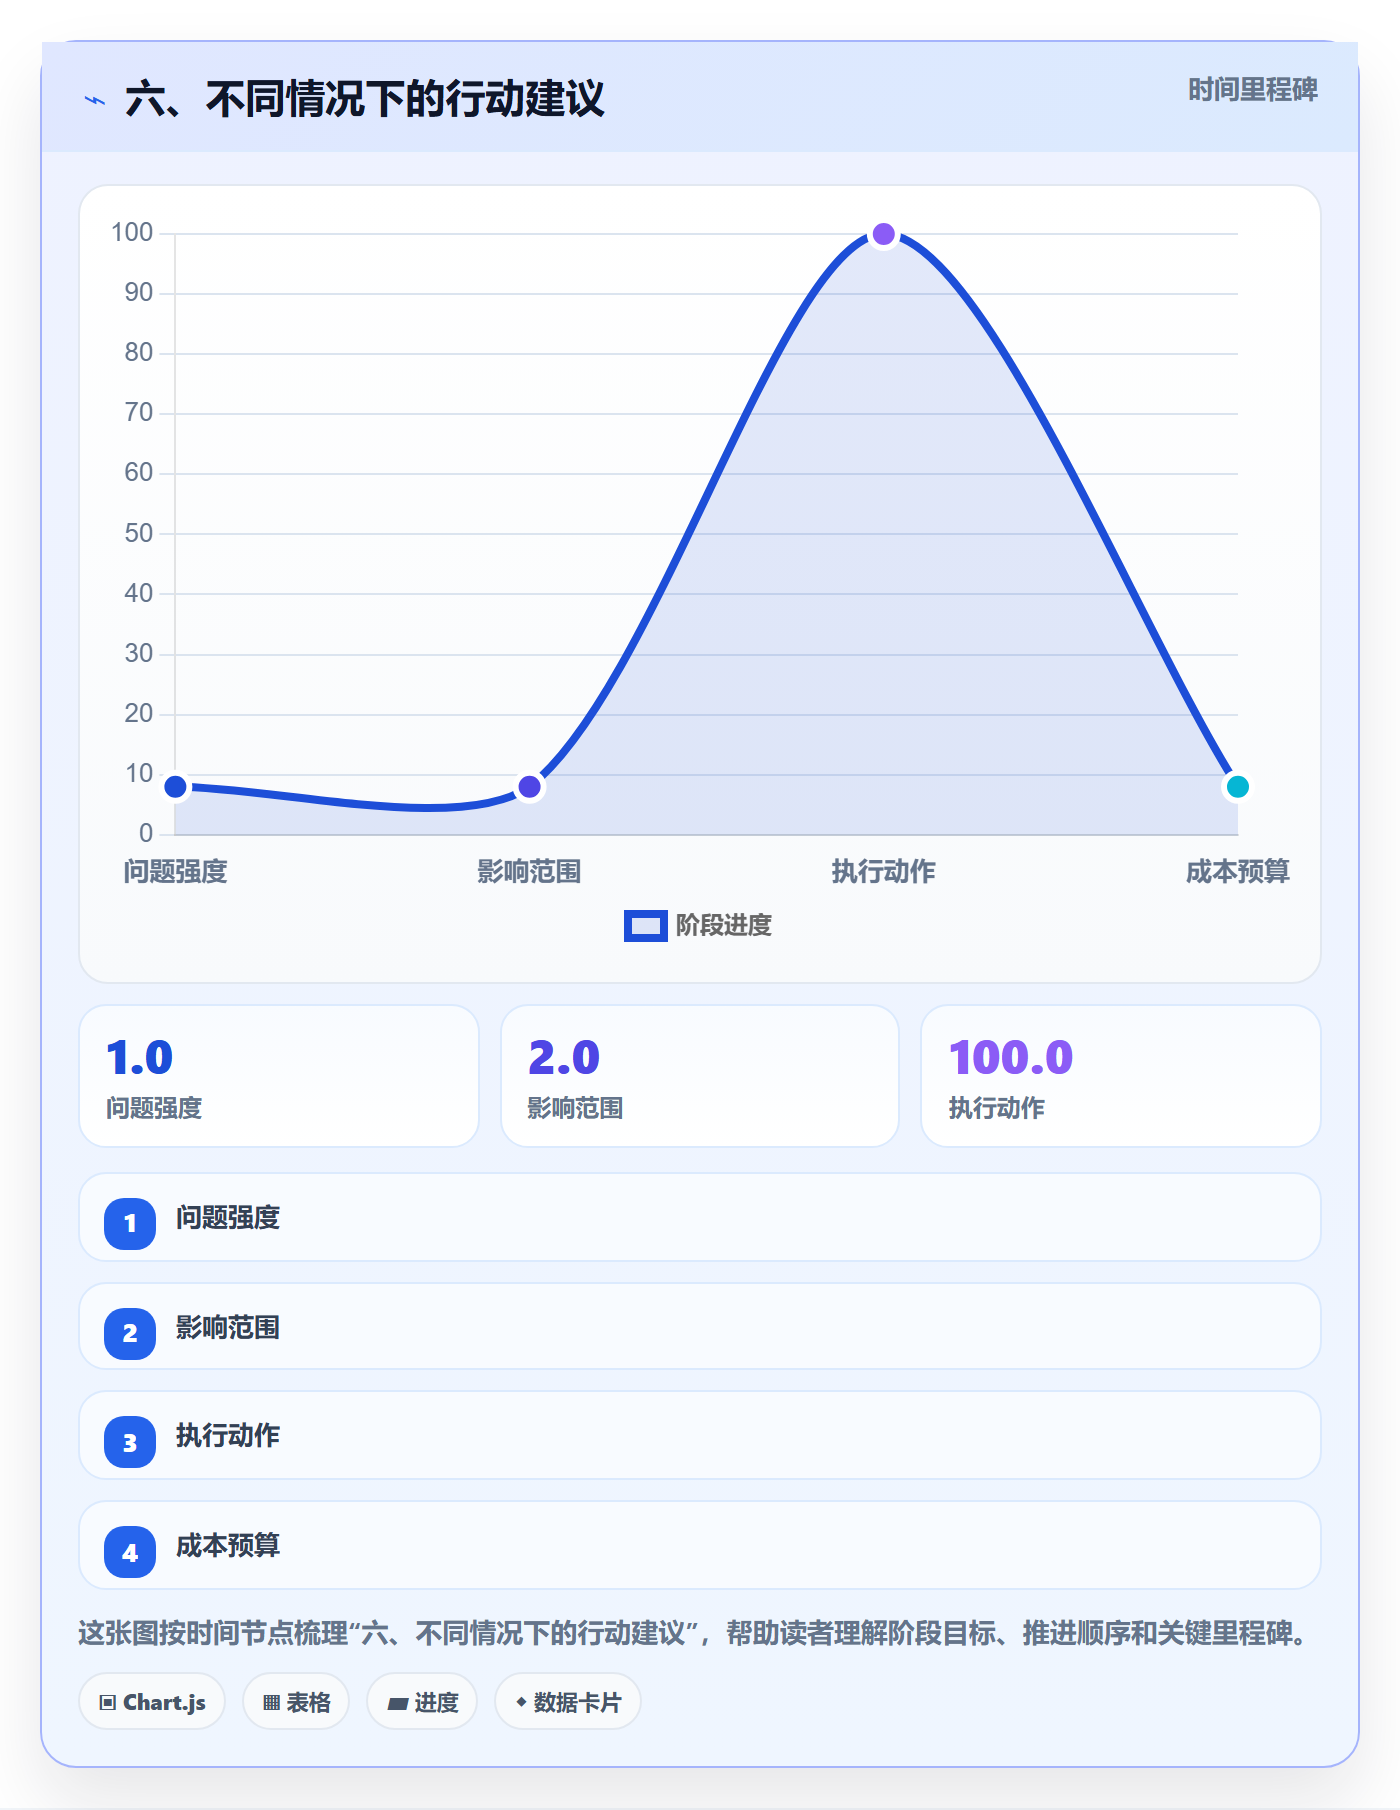Click the 六、不同情况下的行动建议 heading
The width and height of the screenshot is (1400, 1810).
(365, 99)
